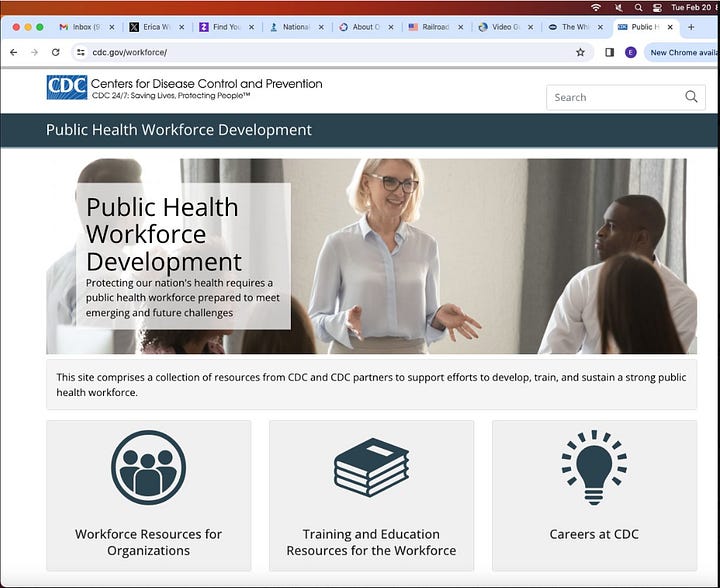Open the Chrome side panel icon
720x588 pixels.
tap(609, 52)
